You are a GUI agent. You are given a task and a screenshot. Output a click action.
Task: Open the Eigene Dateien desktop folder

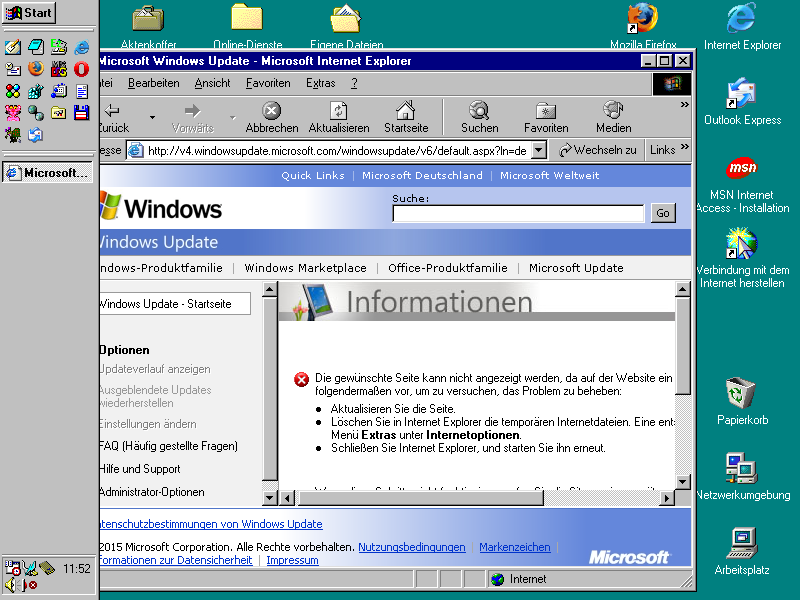[346, 26]
